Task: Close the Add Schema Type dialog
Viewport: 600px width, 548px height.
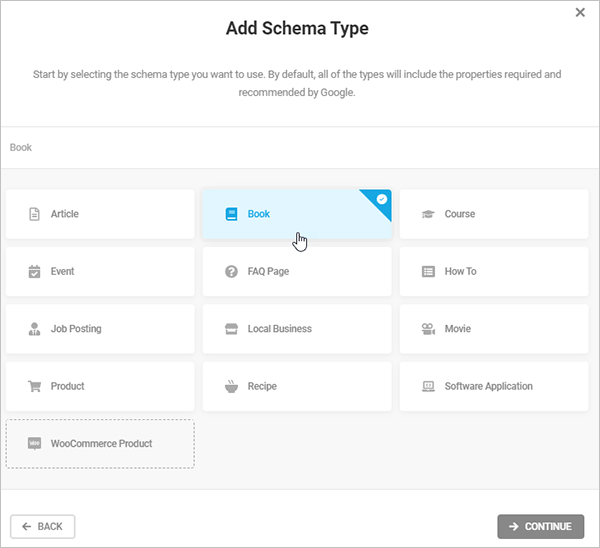Action: pyautogui.click(x=580, y=13)
